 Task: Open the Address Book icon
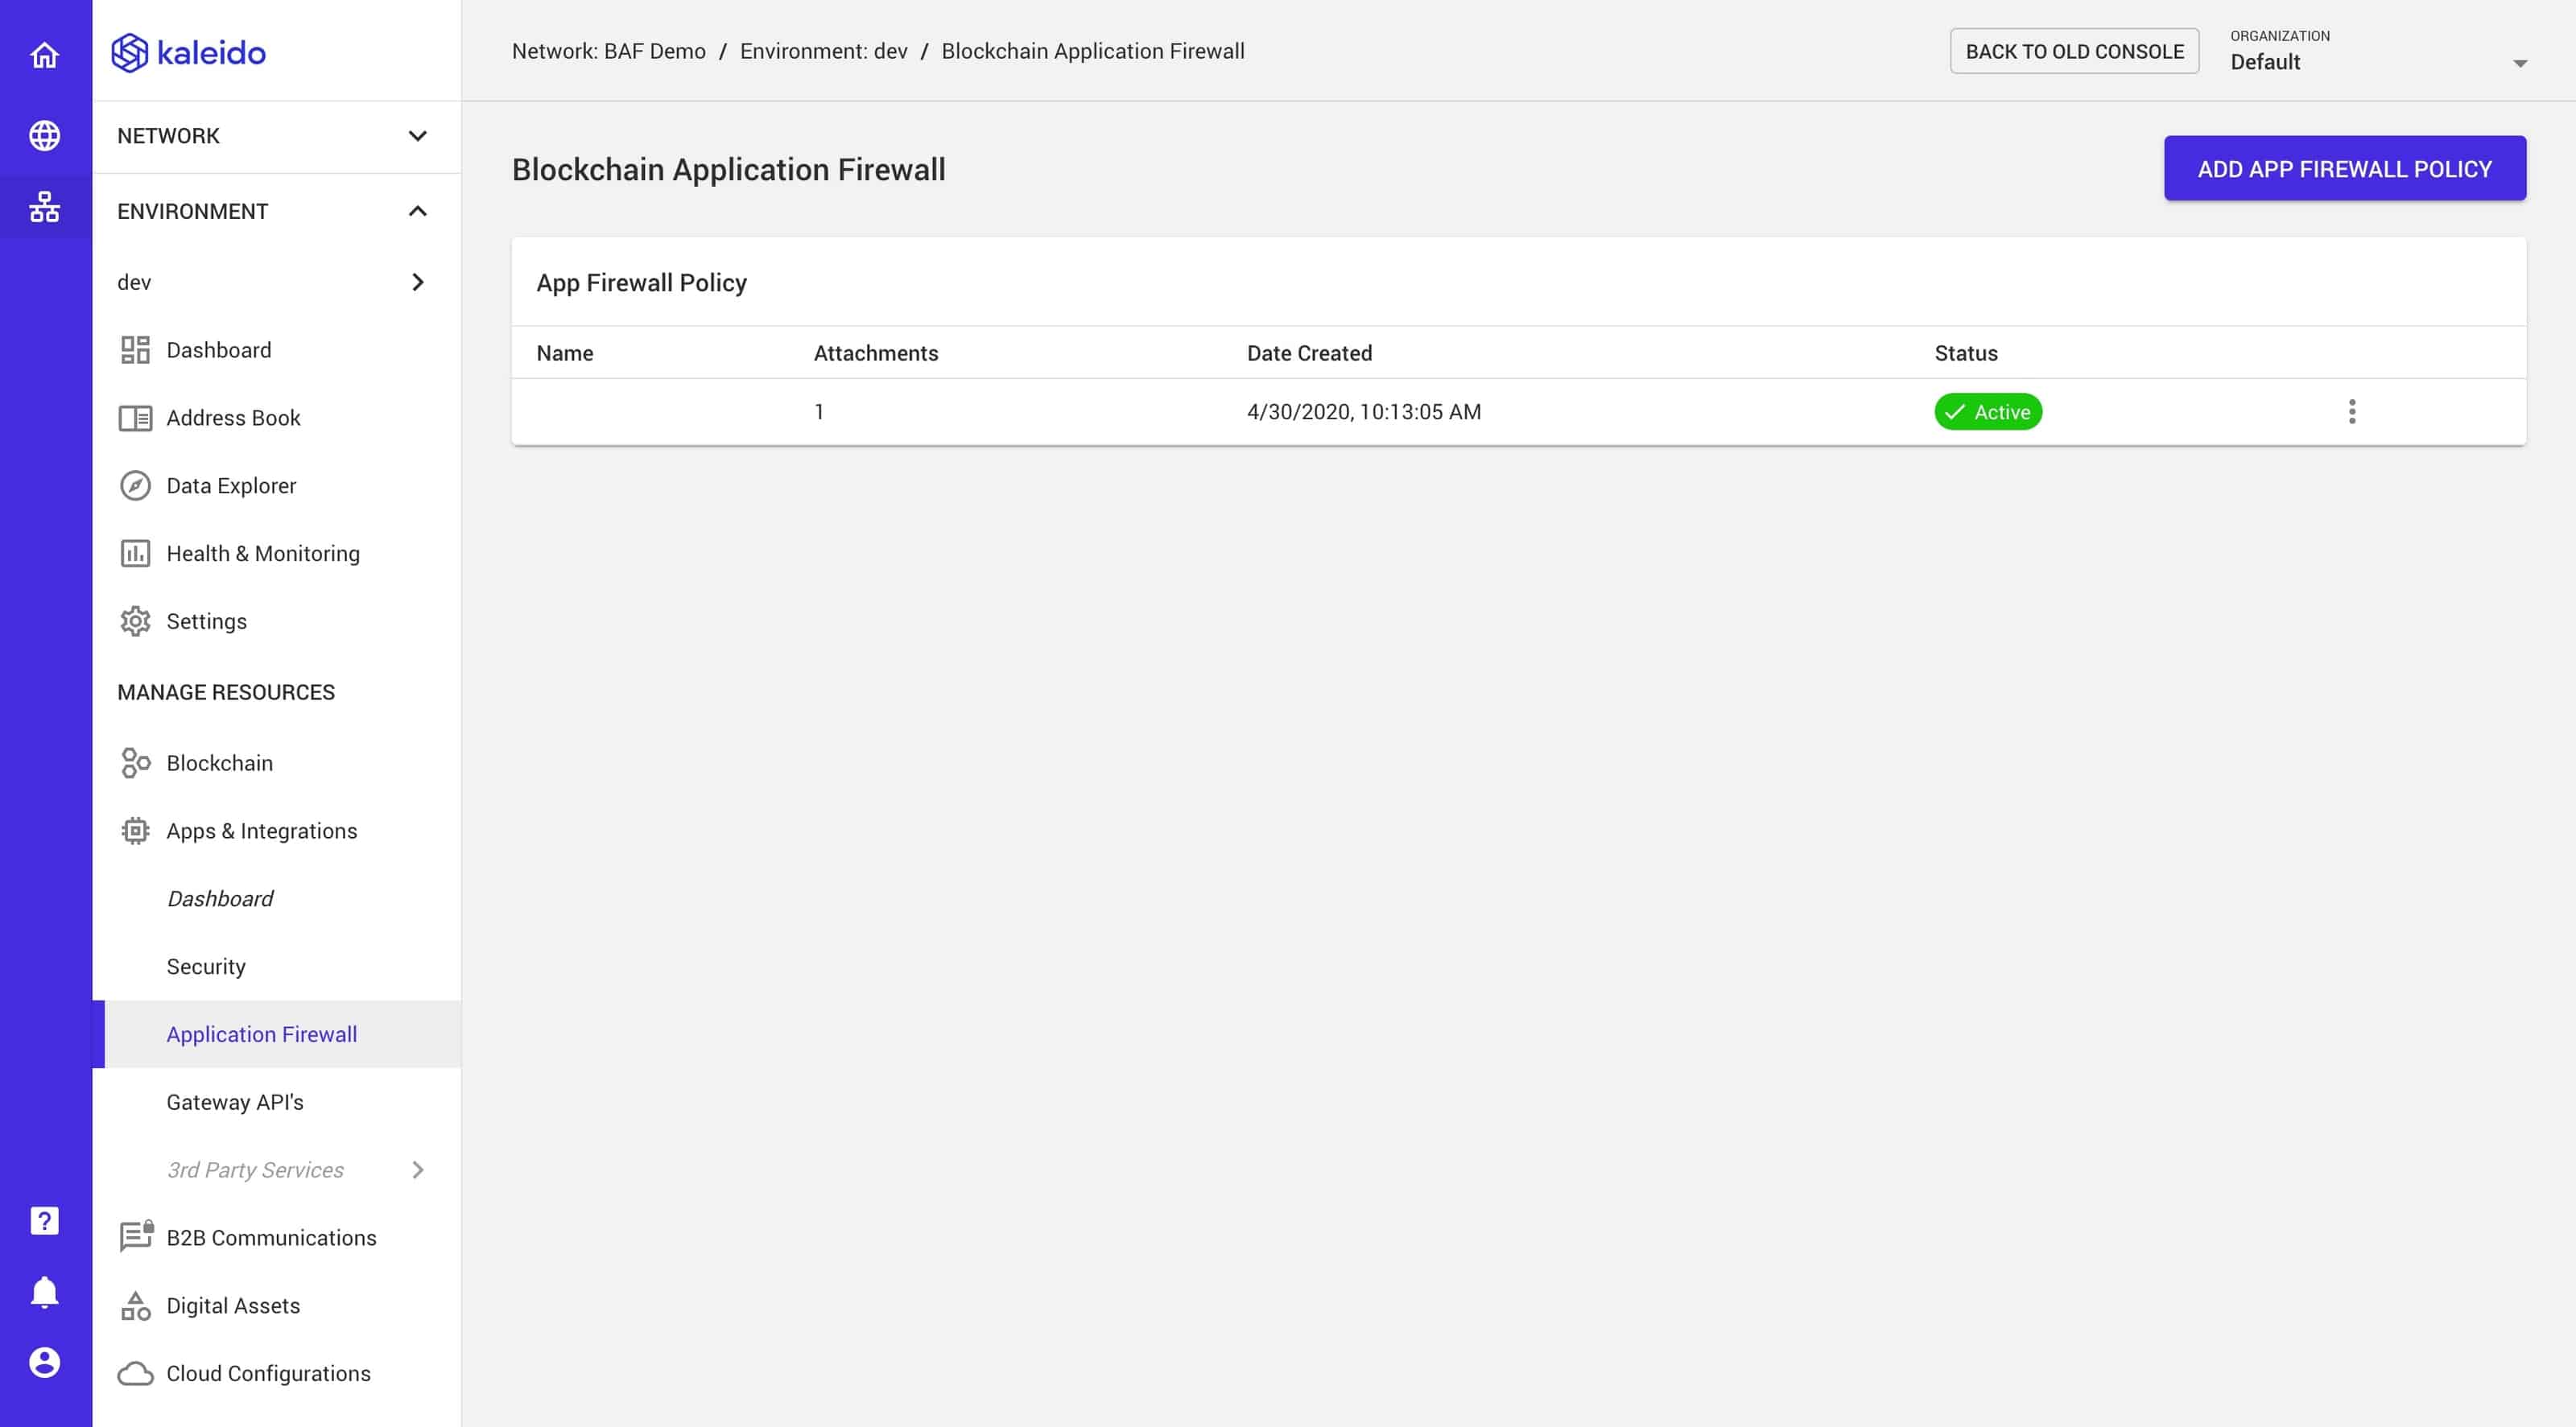tap(136, 417)
